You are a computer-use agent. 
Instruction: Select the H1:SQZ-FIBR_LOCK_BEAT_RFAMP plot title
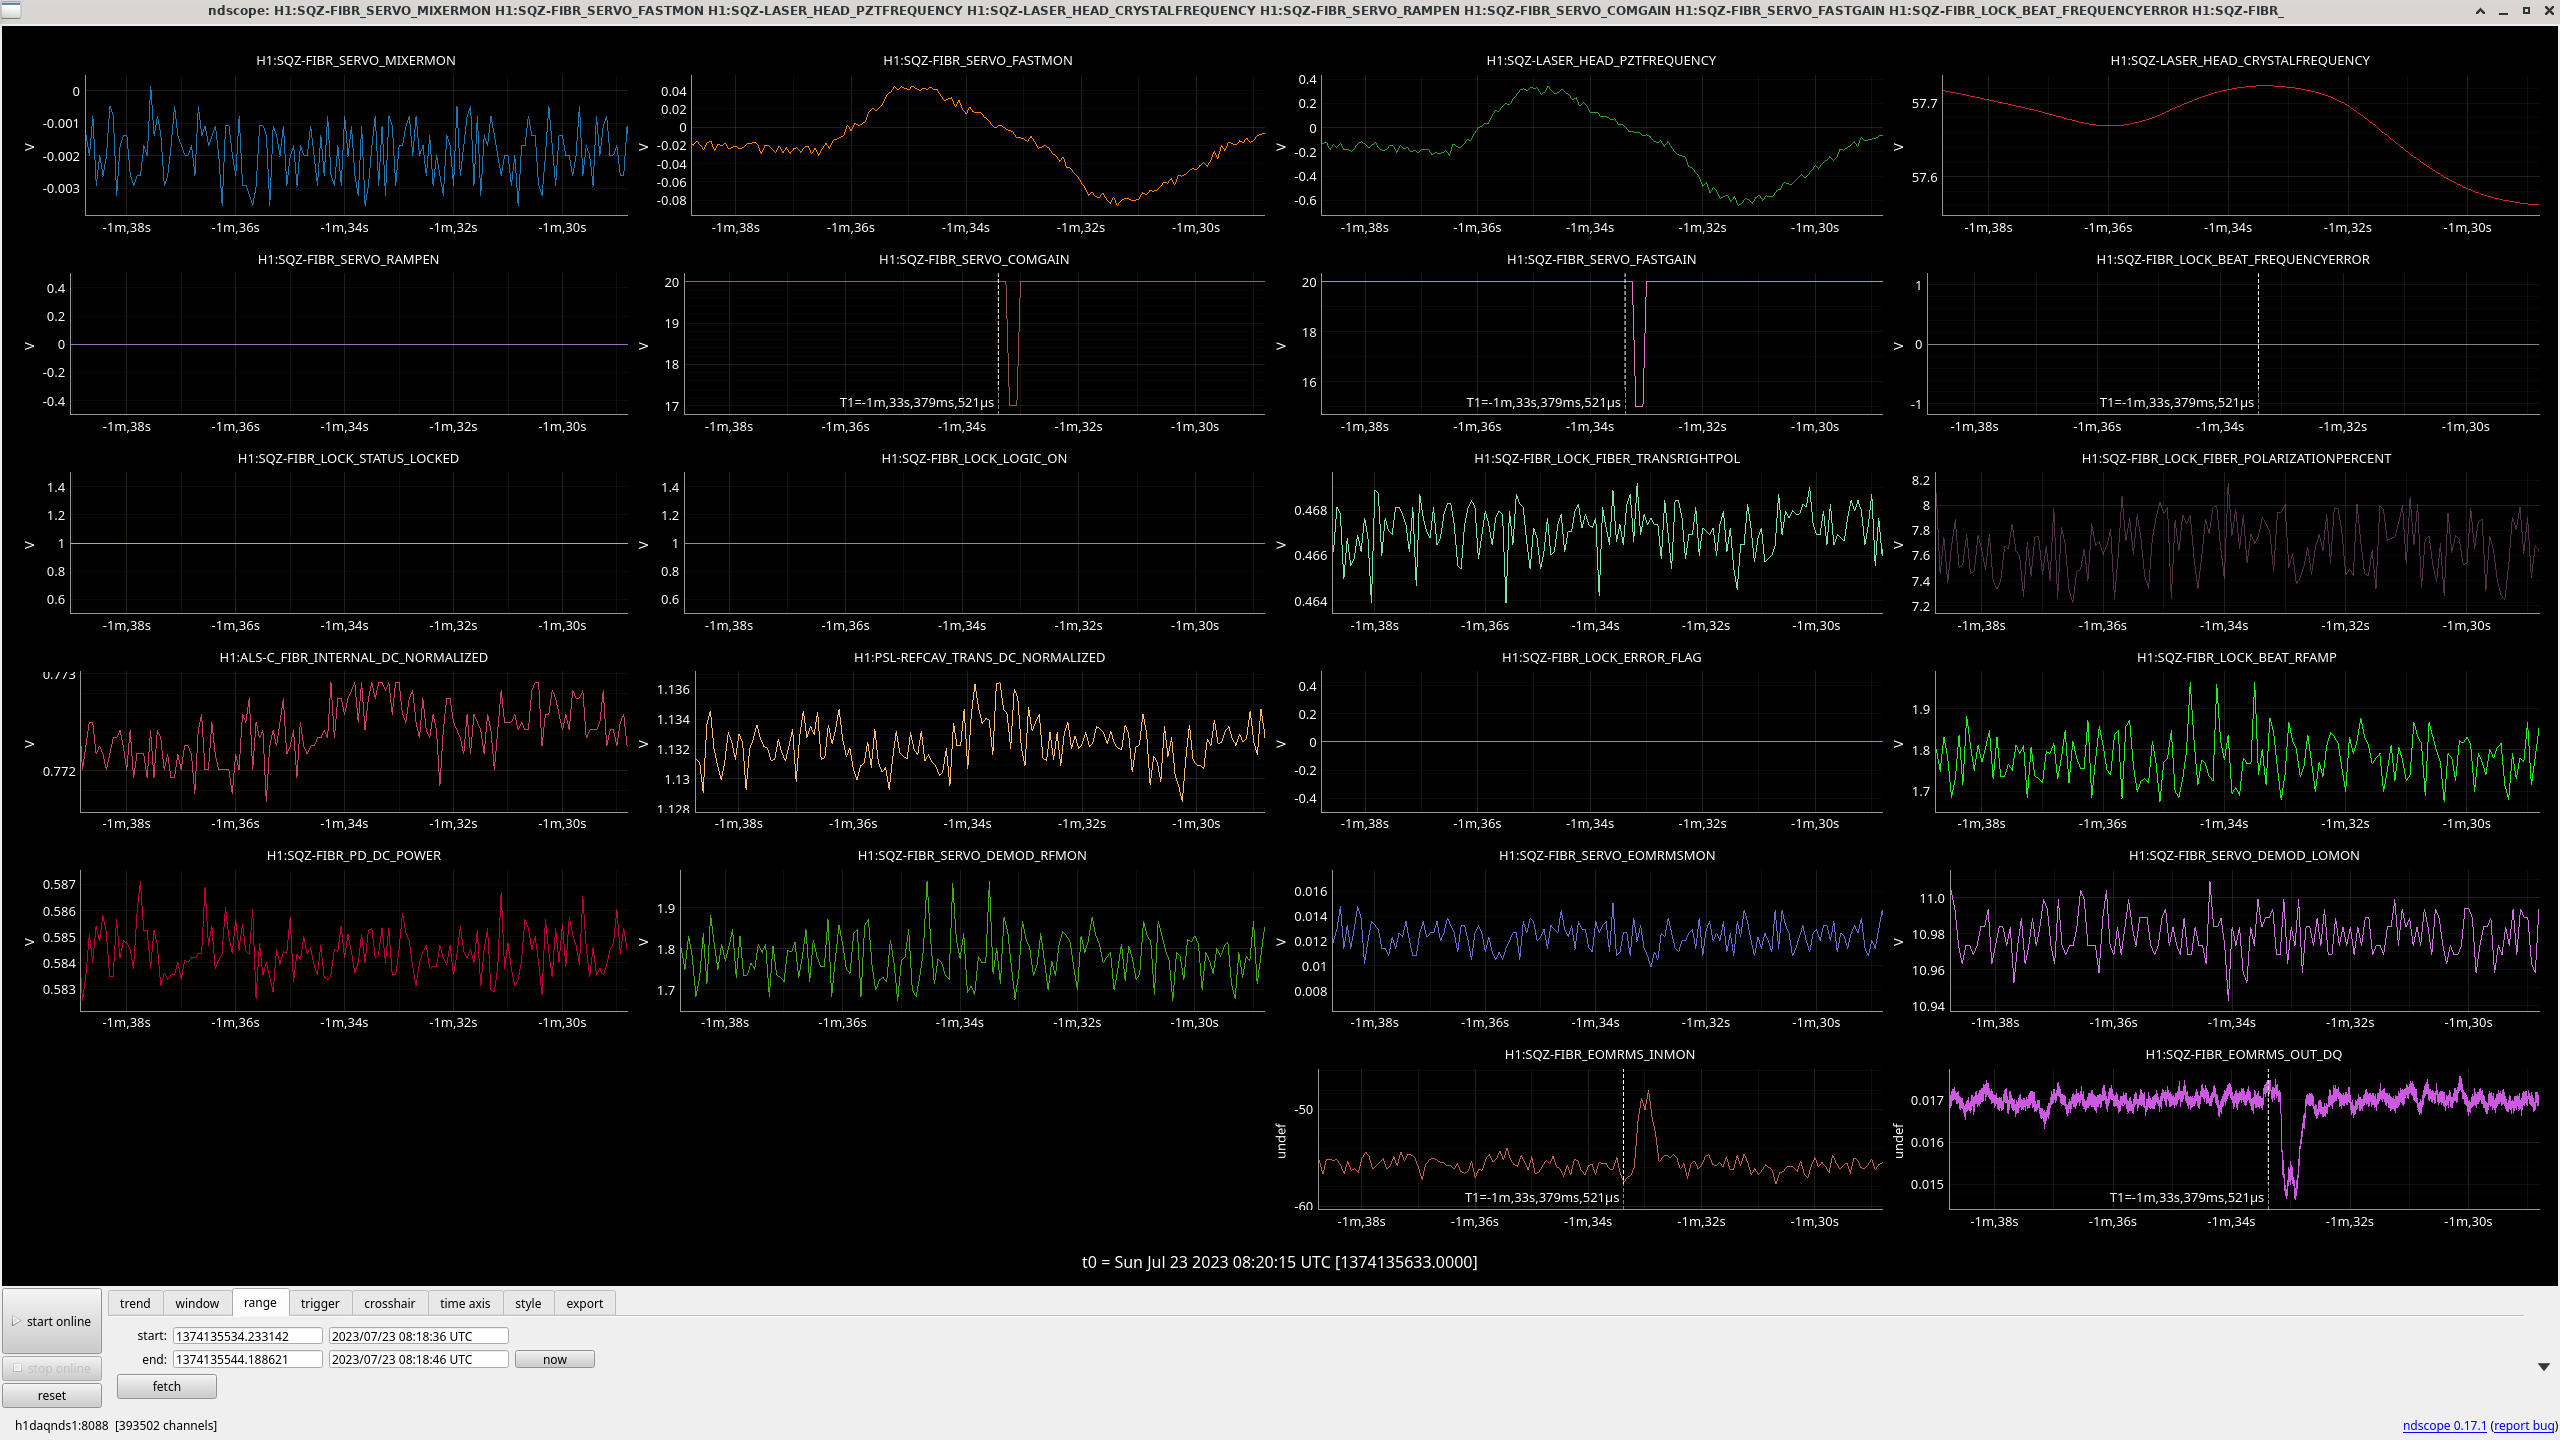click(x=2236, y=657)
